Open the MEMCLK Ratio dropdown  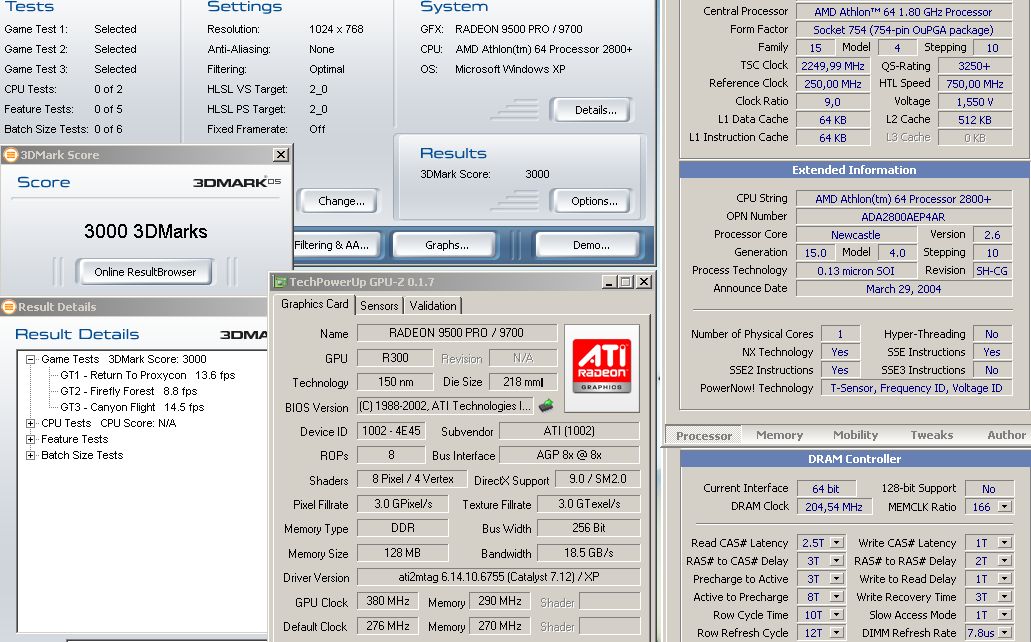pyautogui.click(x=1005, y=506)
